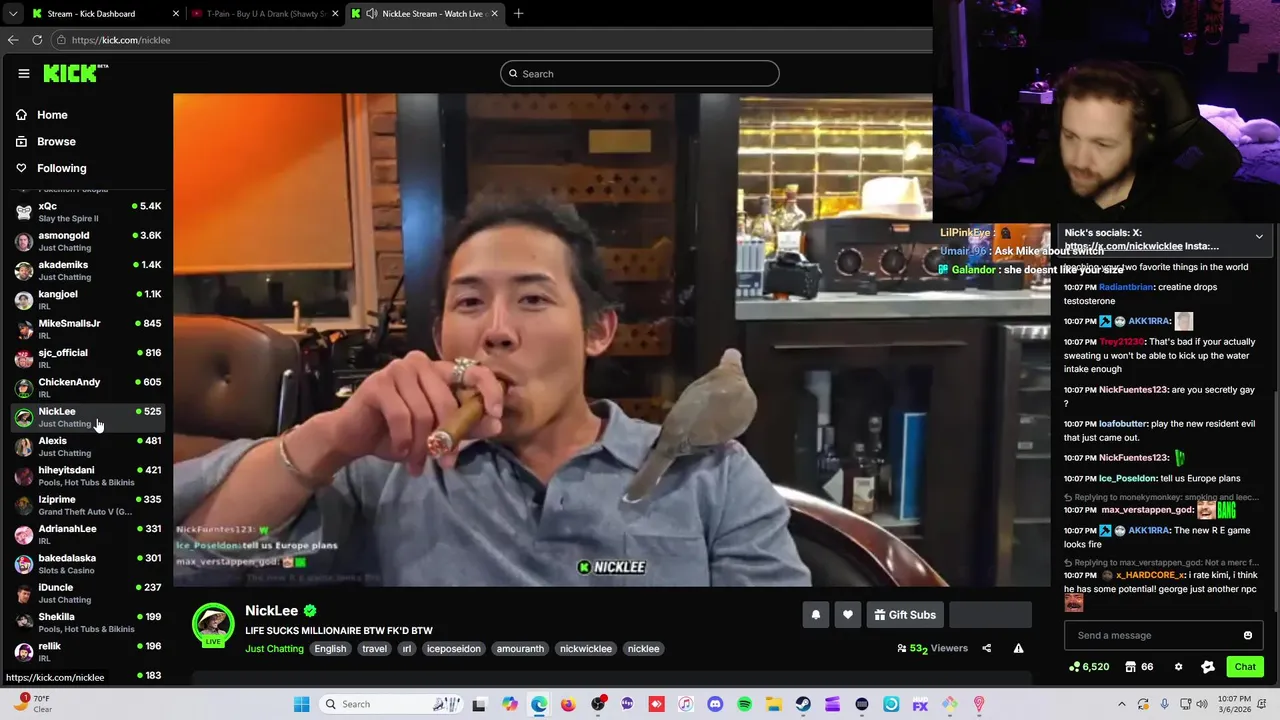Select the NickLee Stream browser tab

click(426, 14)
